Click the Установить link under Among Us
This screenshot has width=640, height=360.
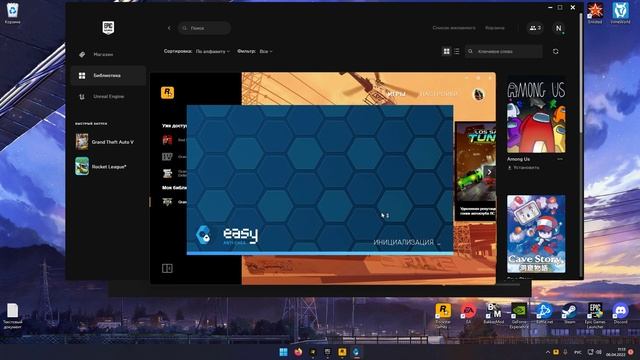pos(523,168)
